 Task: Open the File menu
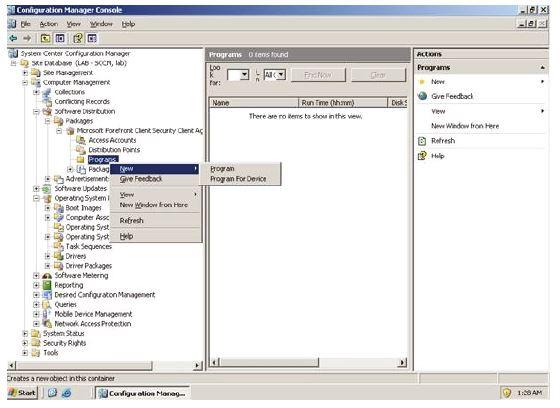25,24
